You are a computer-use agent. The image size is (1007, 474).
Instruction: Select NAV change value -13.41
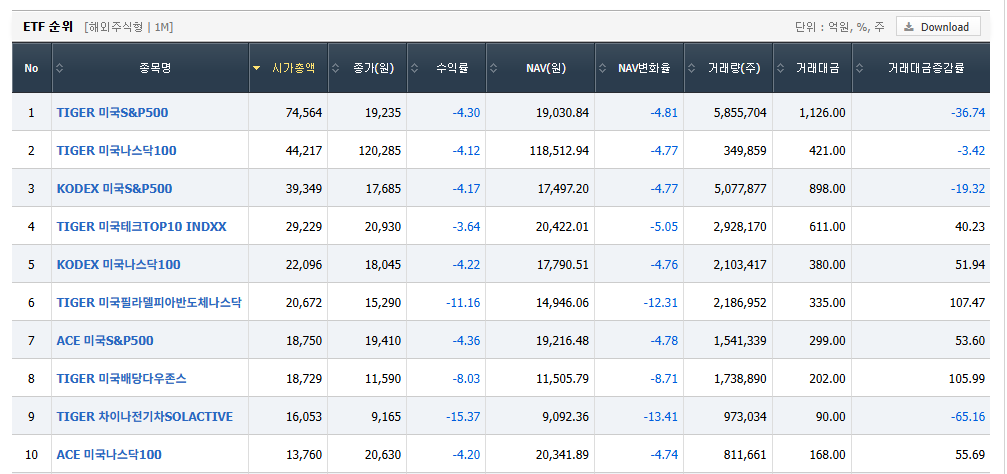[x=660, y=416]
